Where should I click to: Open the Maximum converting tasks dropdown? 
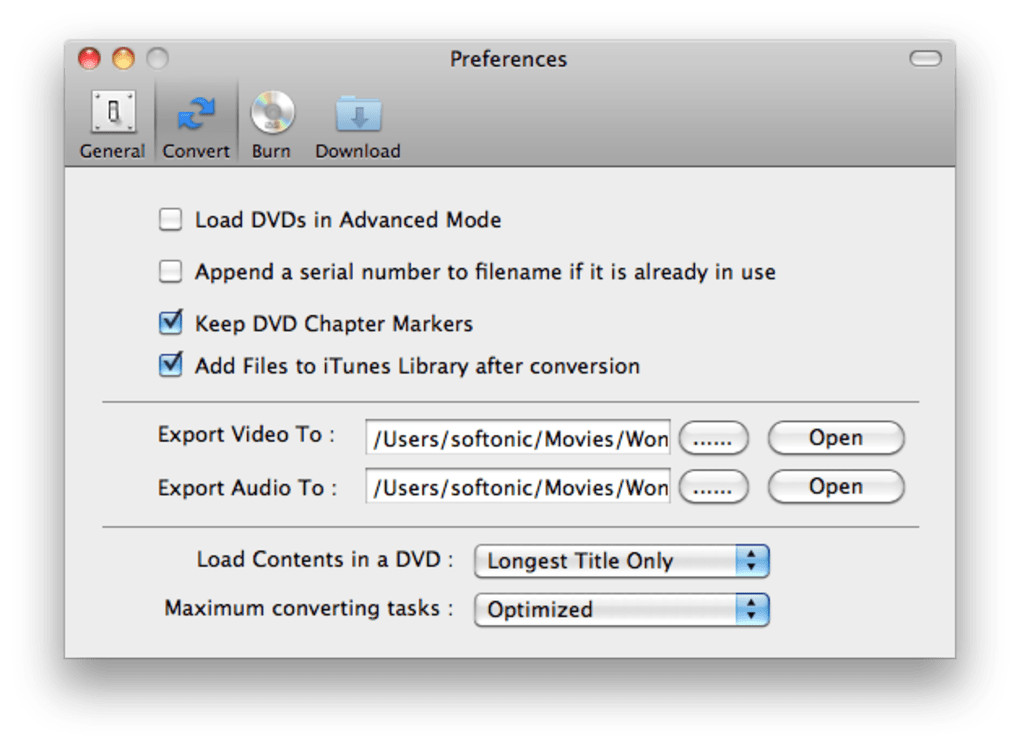point(621,609)
